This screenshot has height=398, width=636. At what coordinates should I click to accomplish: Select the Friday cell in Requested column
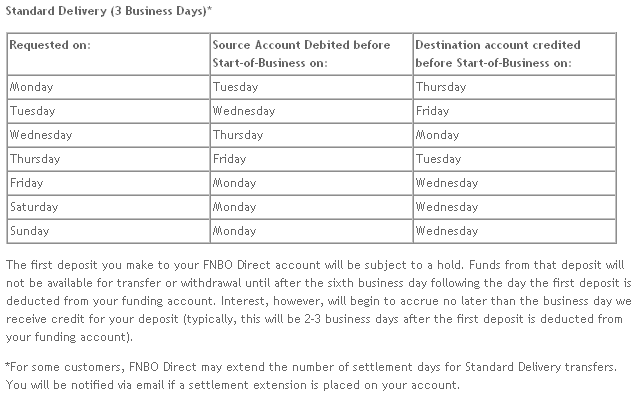(x=108, y=183)
